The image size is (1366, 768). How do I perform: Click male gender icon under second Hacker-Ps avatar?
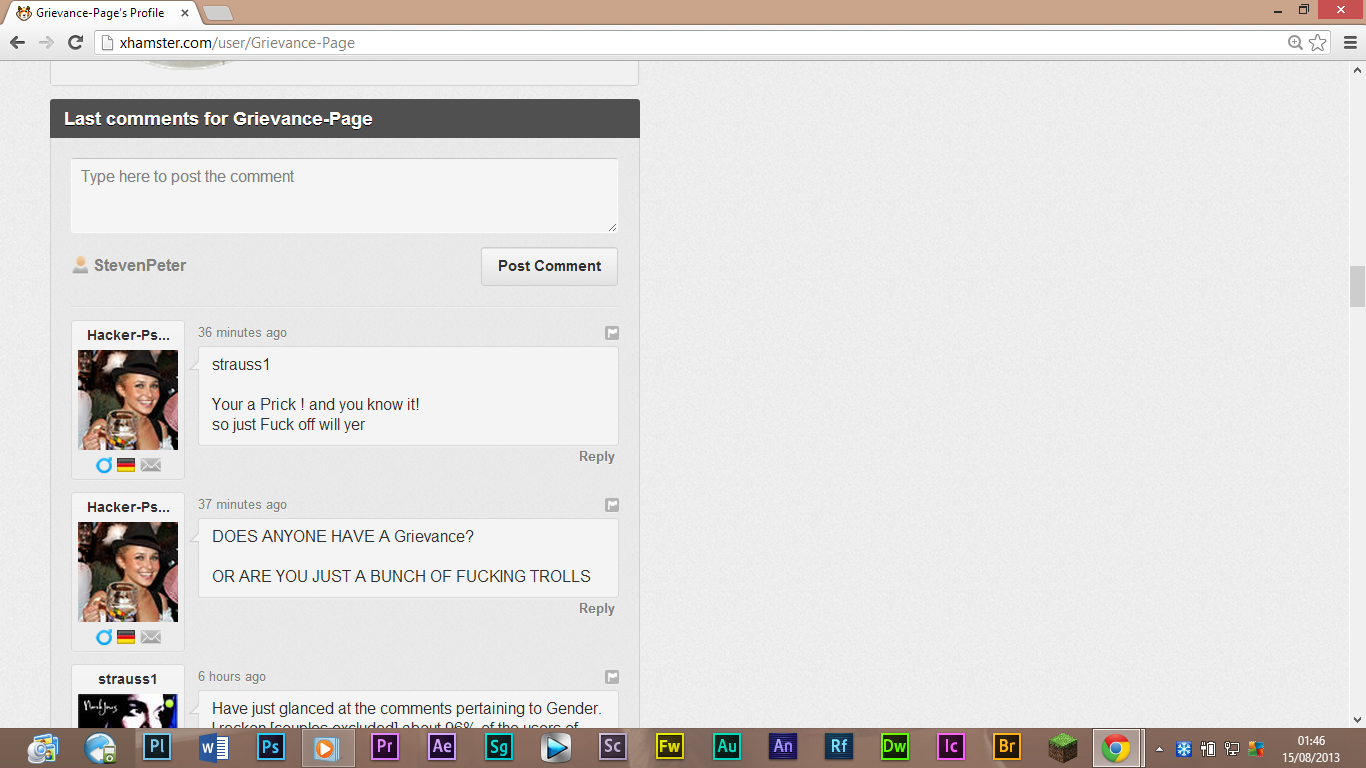pos(104,637)
